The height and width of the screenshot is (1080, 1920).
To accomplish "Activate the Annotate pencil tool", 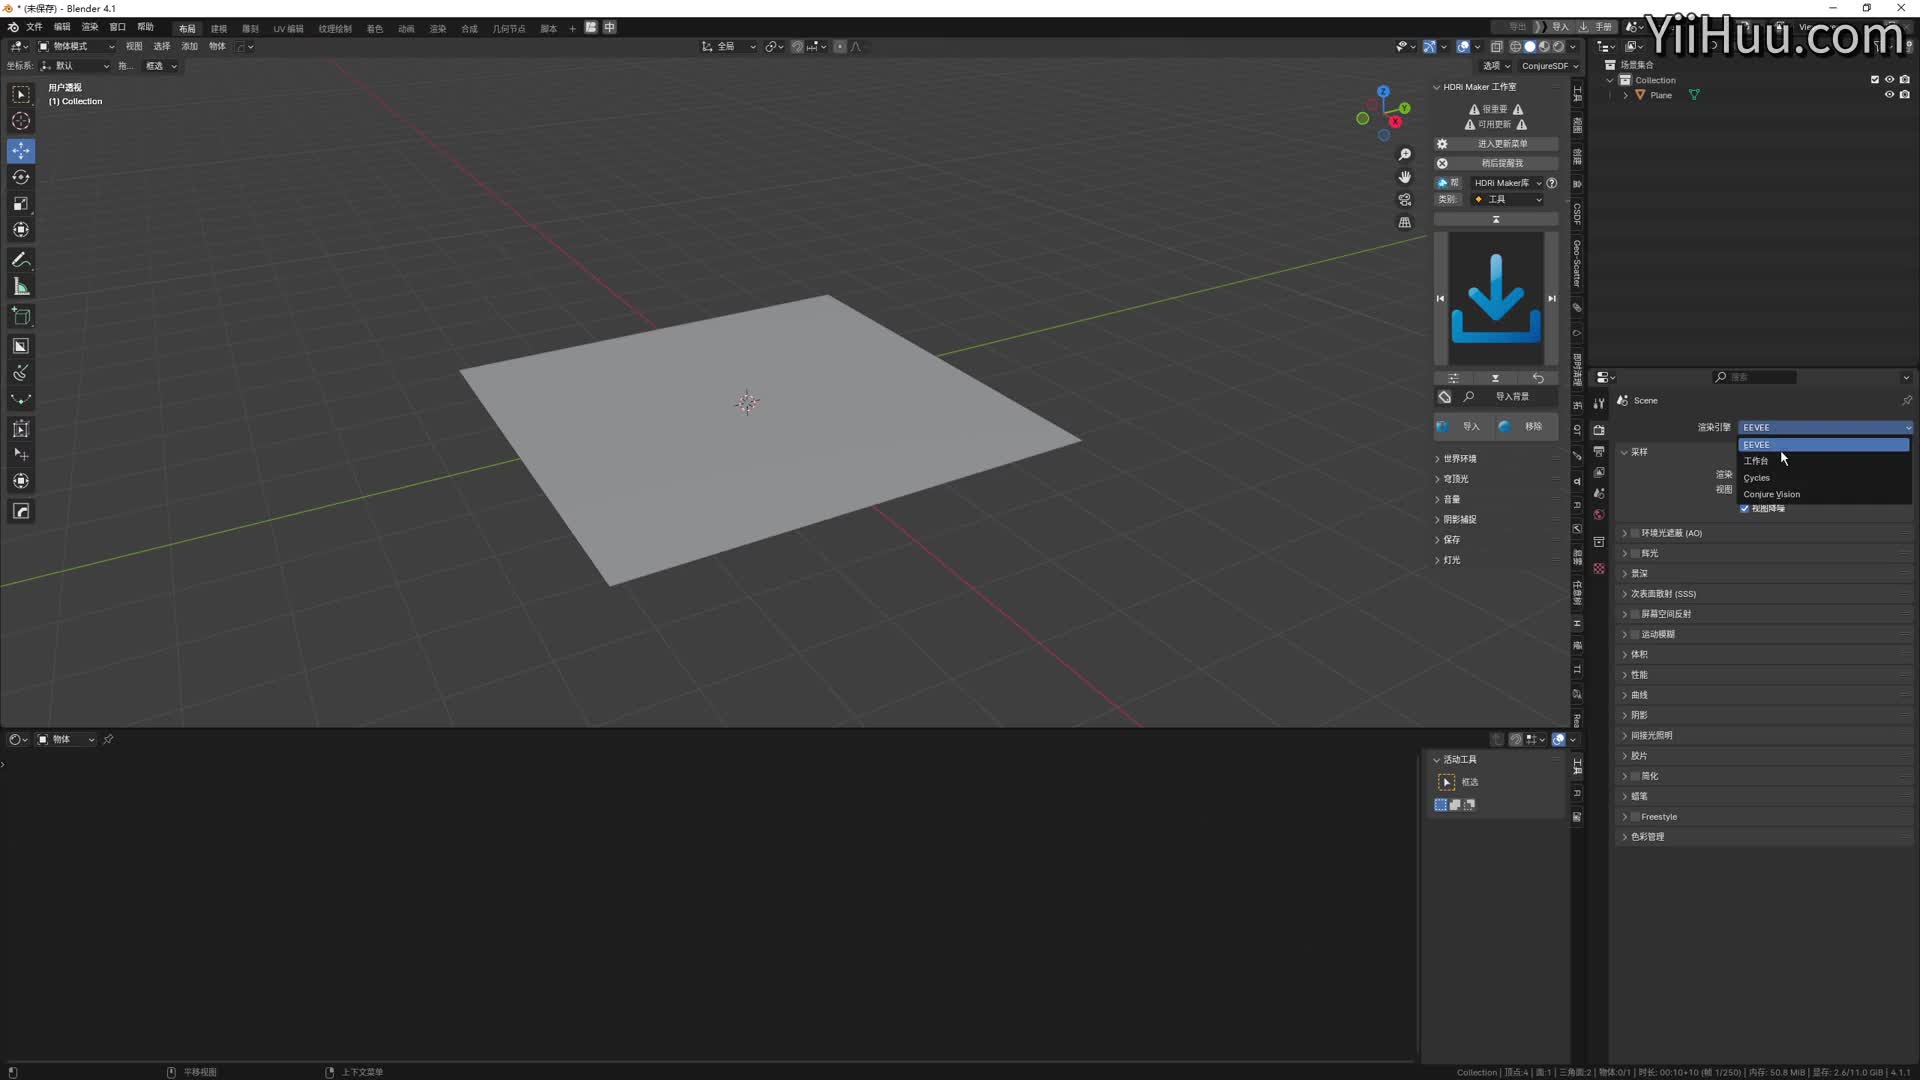I will [x=21, y=260].
